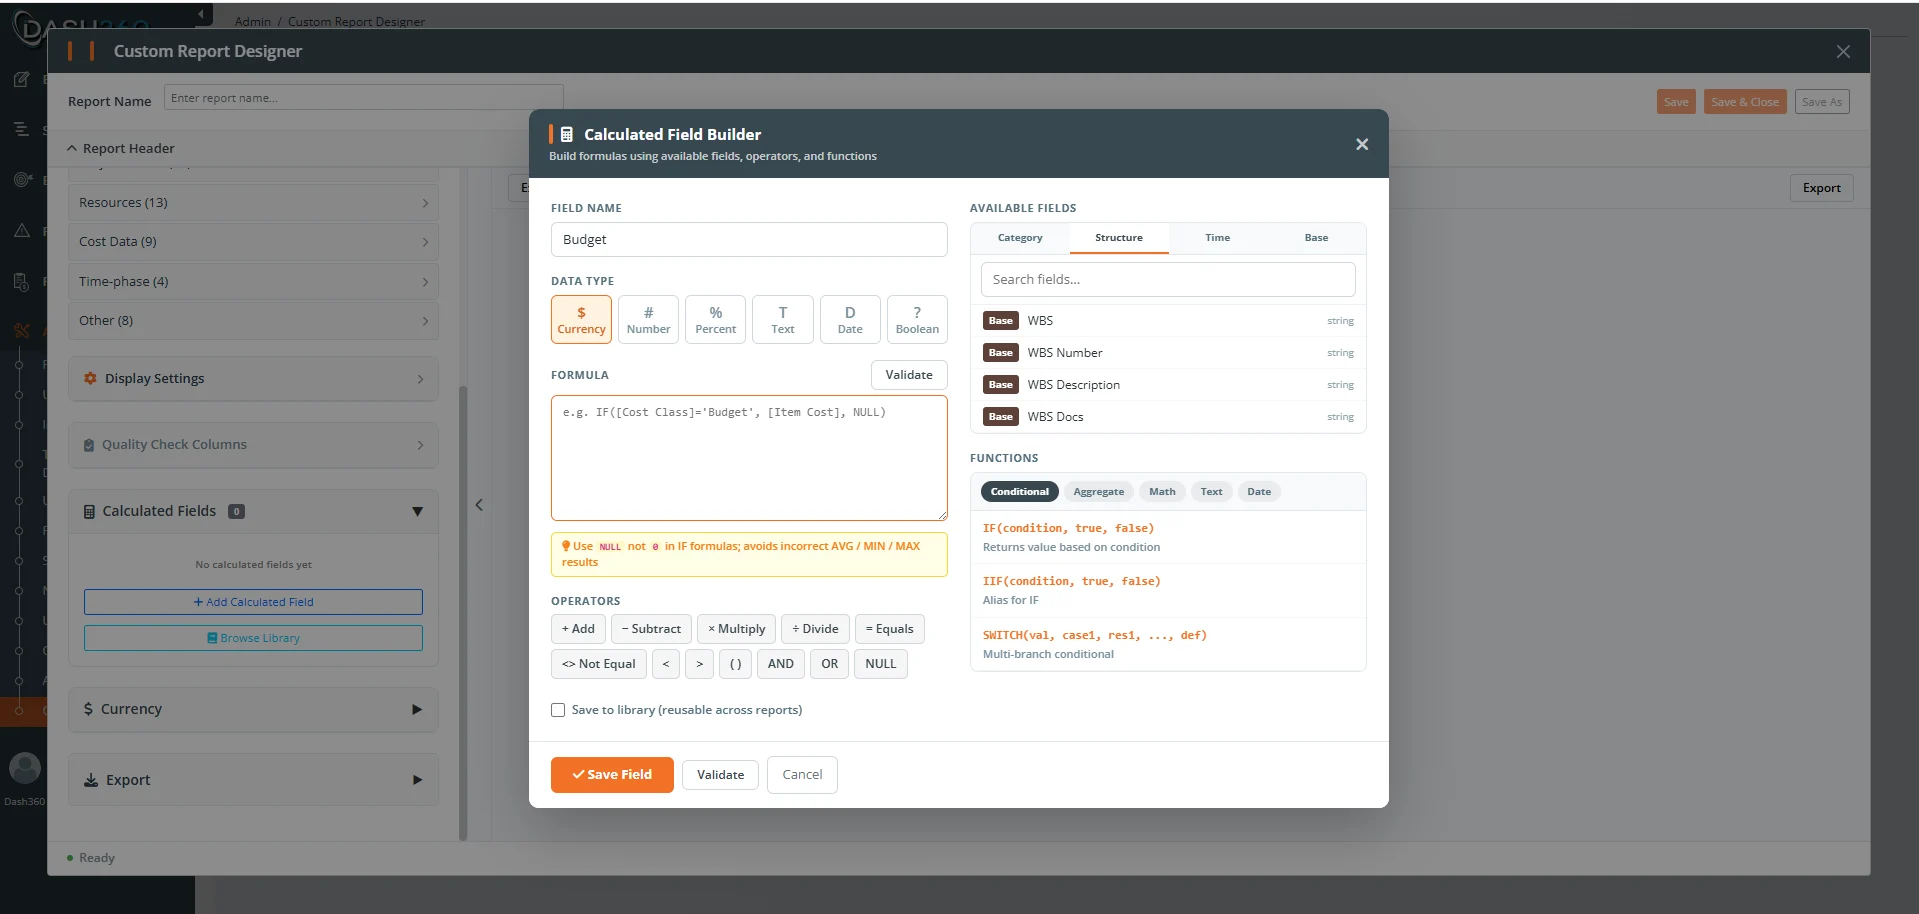Expand Quality Check Columns panel
The width and height of the screenshot is (1919, 914).
253,445
